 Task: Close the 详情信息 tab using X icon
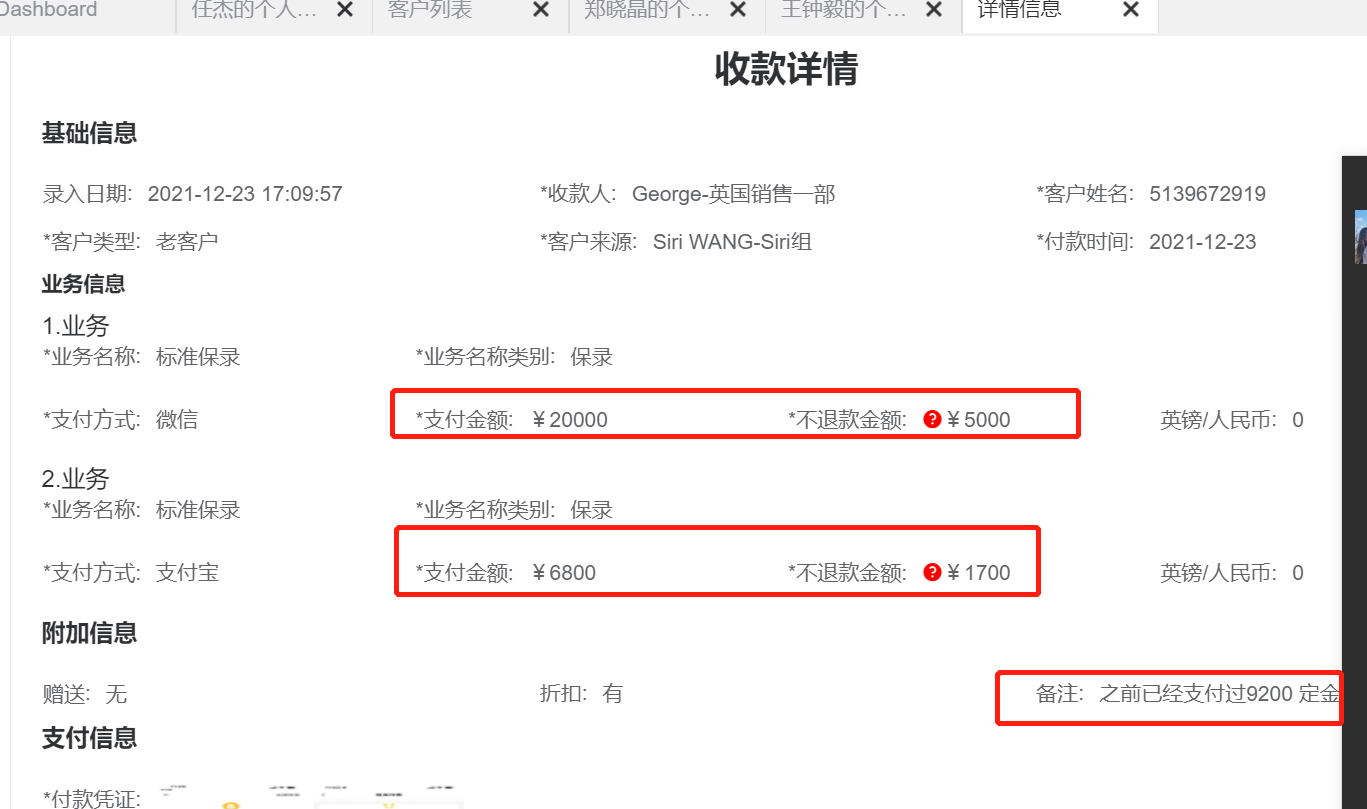click(1130, 10)
